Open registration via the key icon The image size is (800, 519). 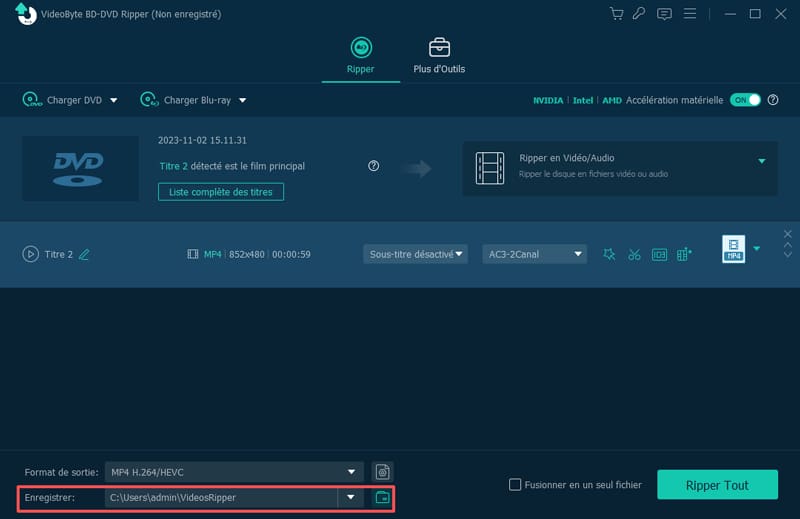(x=639, y=14)
